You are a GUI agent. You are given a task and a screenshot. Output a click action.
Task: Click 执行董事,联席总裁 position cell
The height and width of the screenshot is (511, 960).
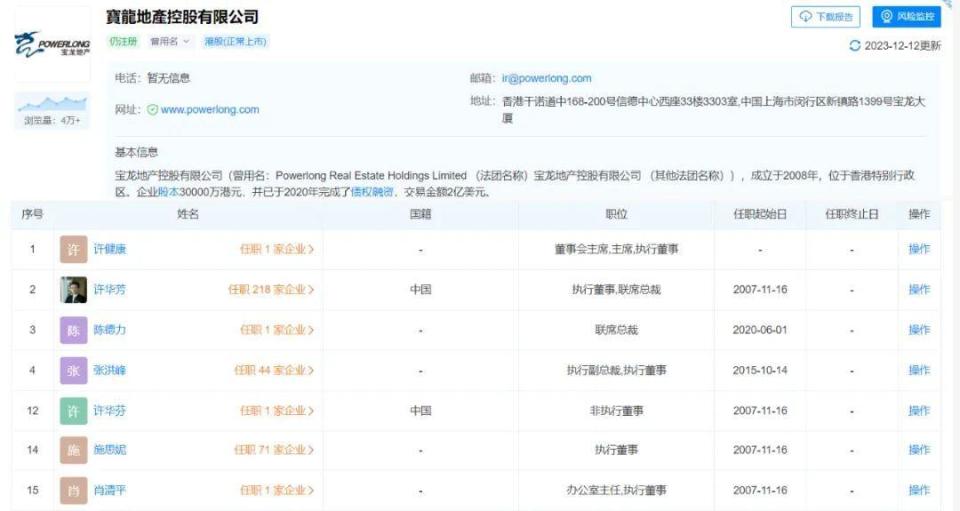(616, 289)
